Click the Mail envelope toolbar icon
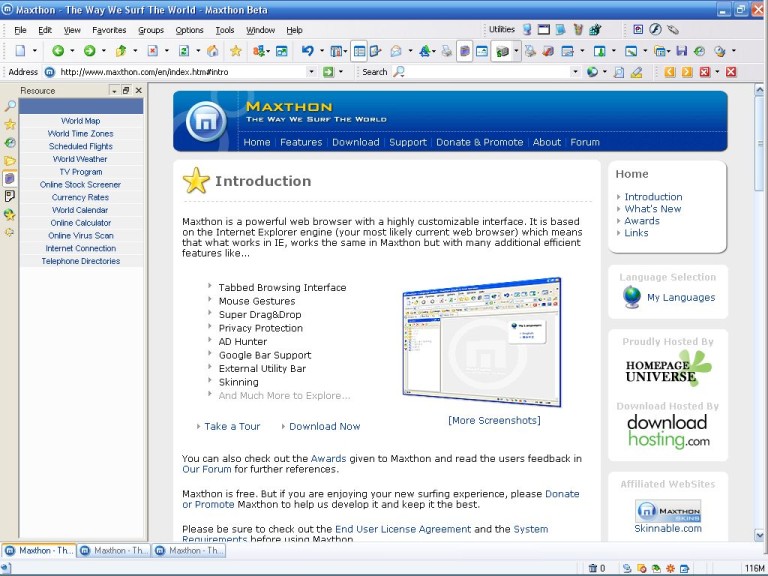 point(396,50)
